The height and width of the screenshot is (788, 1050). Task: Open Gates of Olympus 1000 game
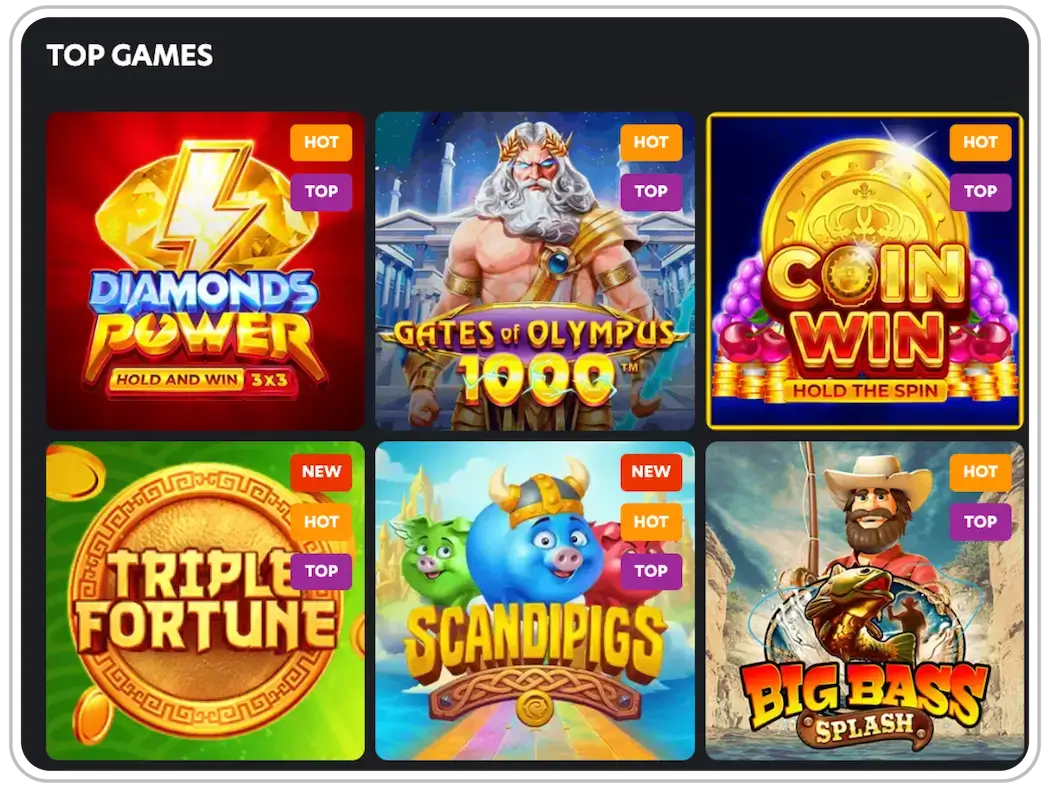pos(534,271)
